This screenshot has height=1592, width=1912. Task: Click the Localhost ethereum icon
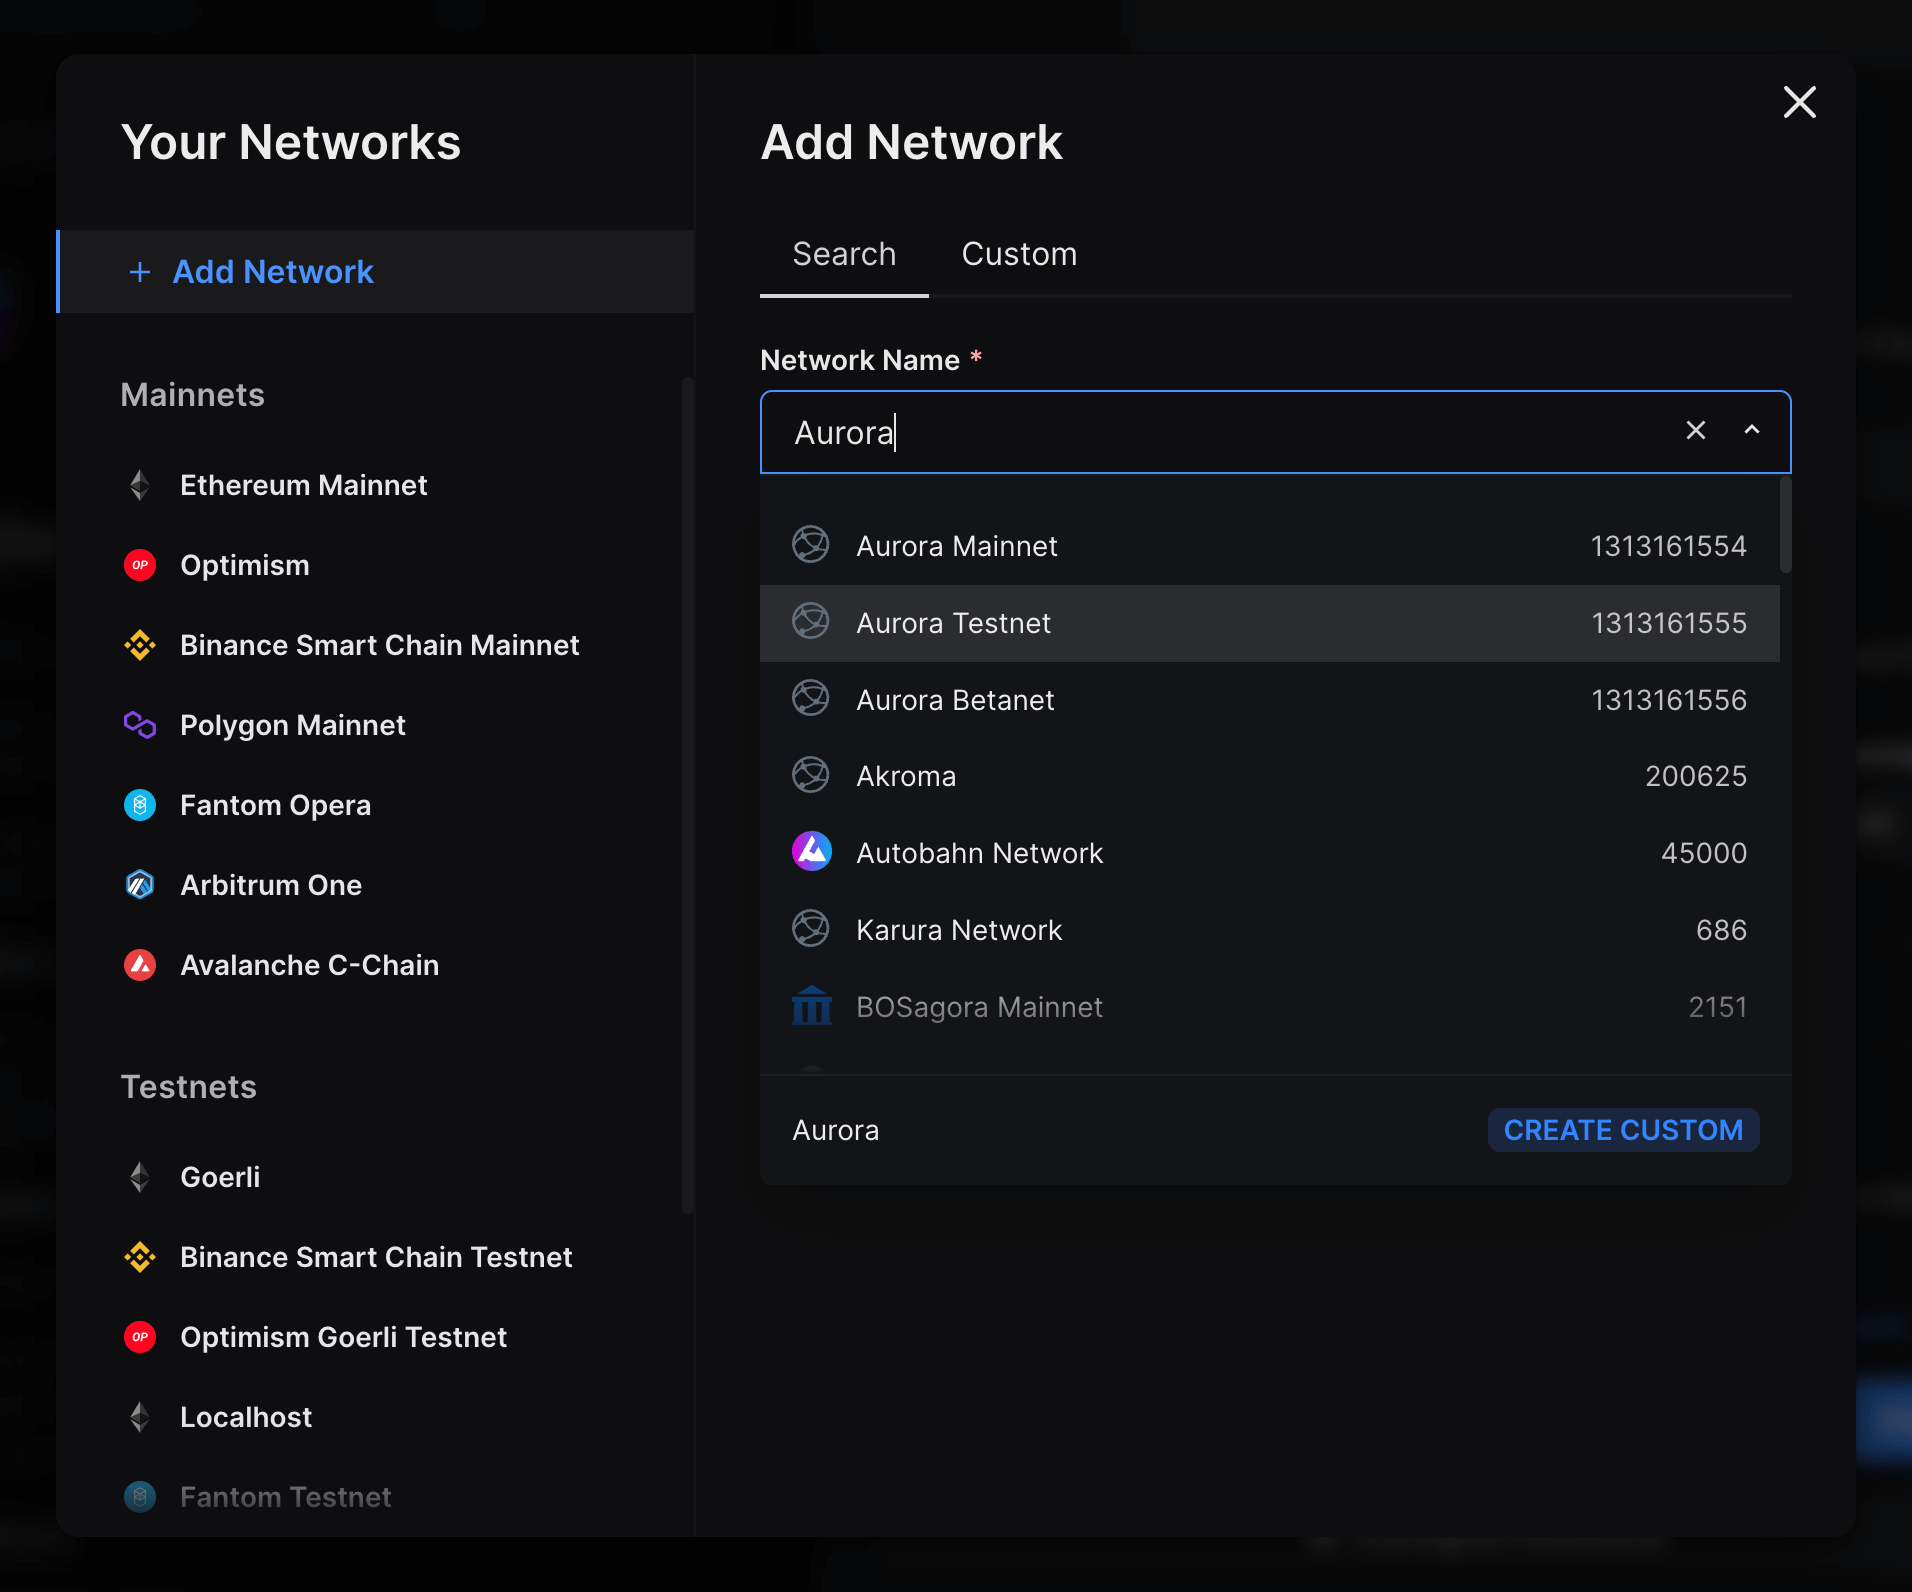[x=140, y=1417]
